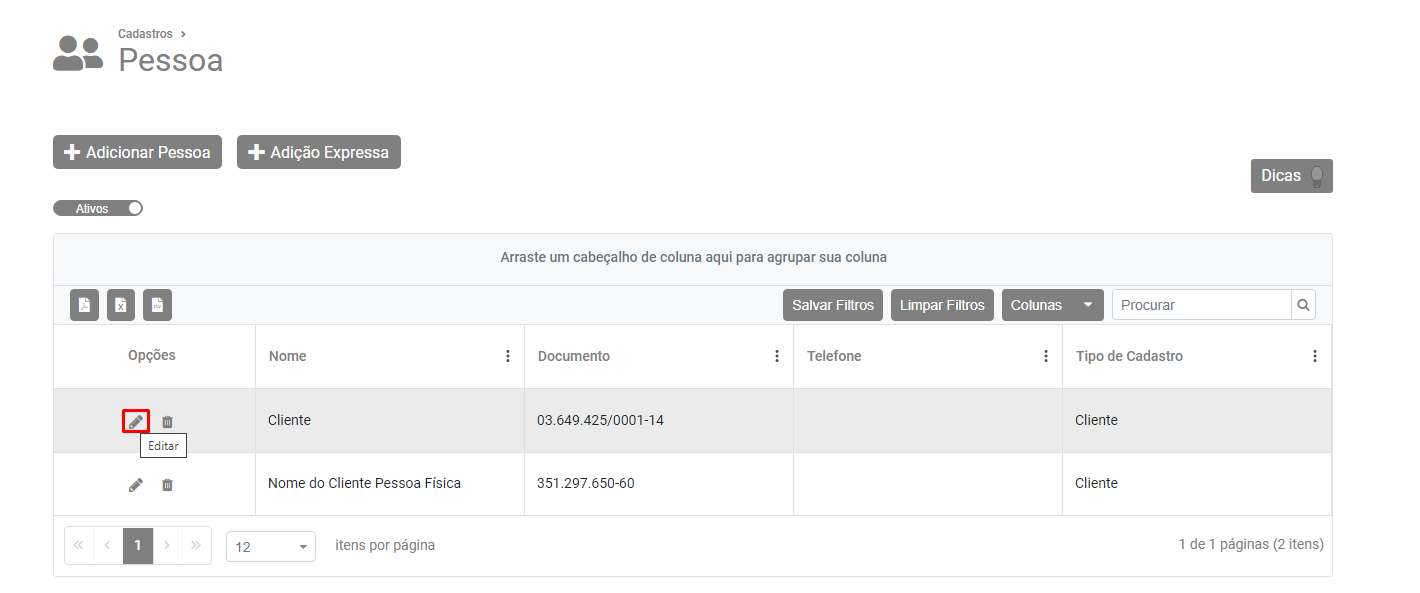Toggle the Dicas tips button

1291,176
